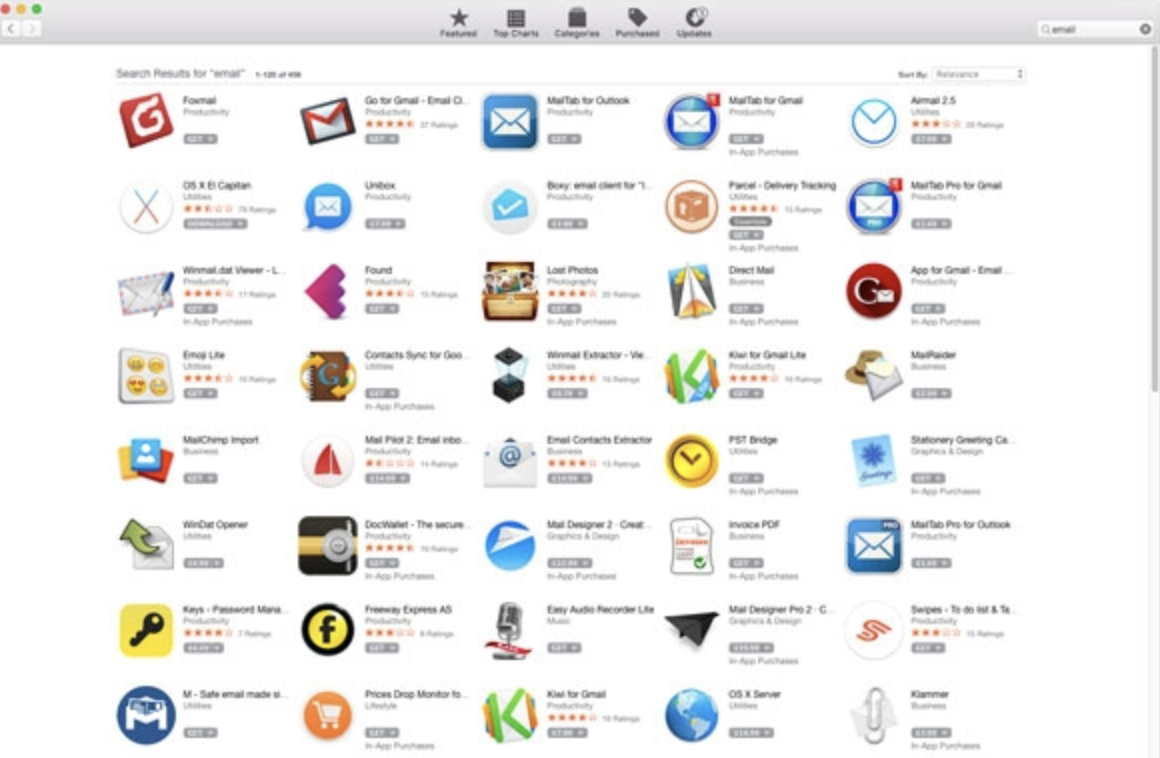
Task: Click the email search input field
Action: coord(1090,29)
